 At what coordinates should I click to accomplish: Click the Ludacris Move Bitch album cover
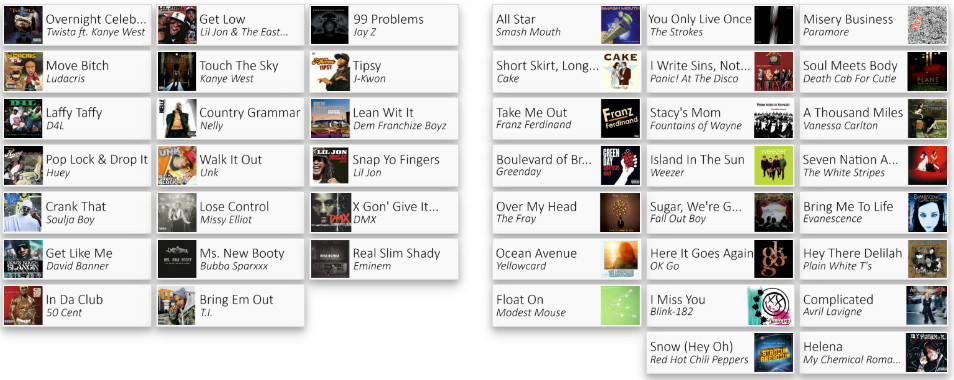point(23,72)
